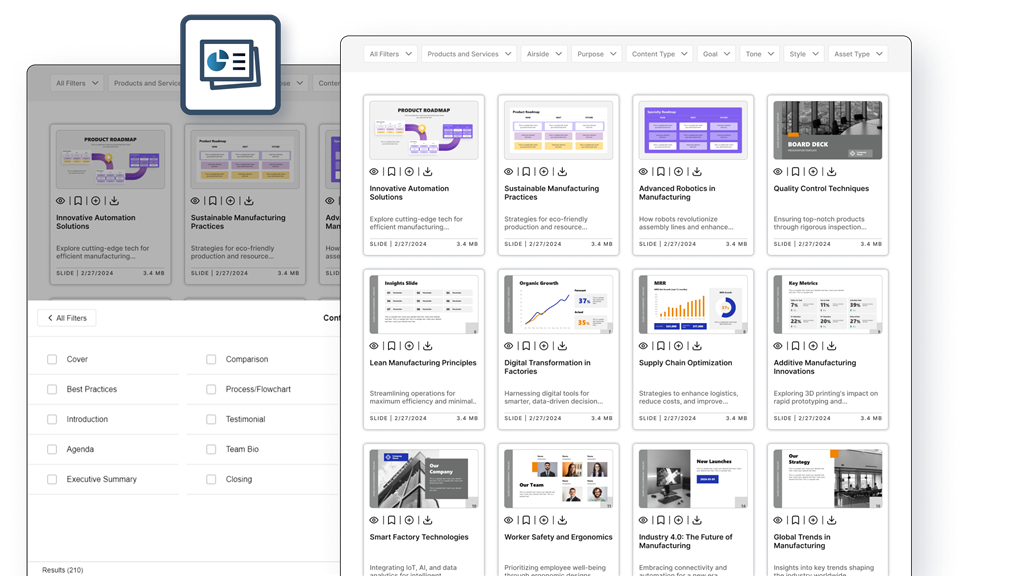The width and height of the screenshot is (1024, 576).
Task: Select the MRR chart slide thumbnail
Action: pos(692,303)
